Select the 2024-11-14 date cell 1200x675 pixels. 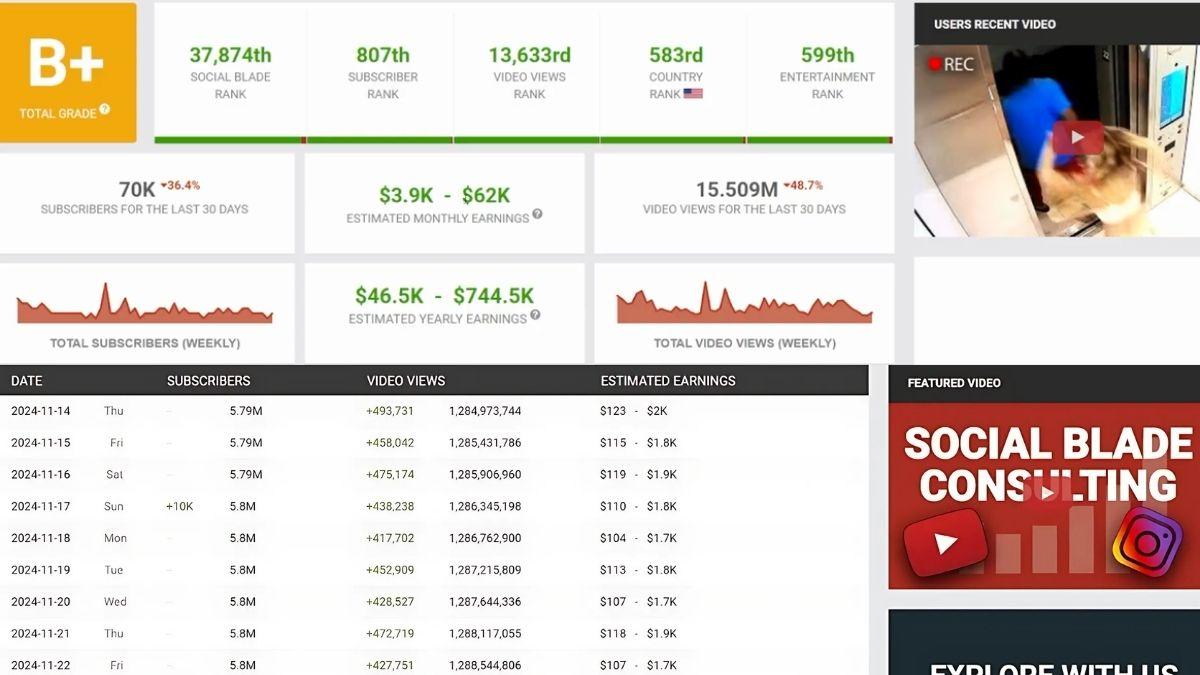click(x=41, y=411)
